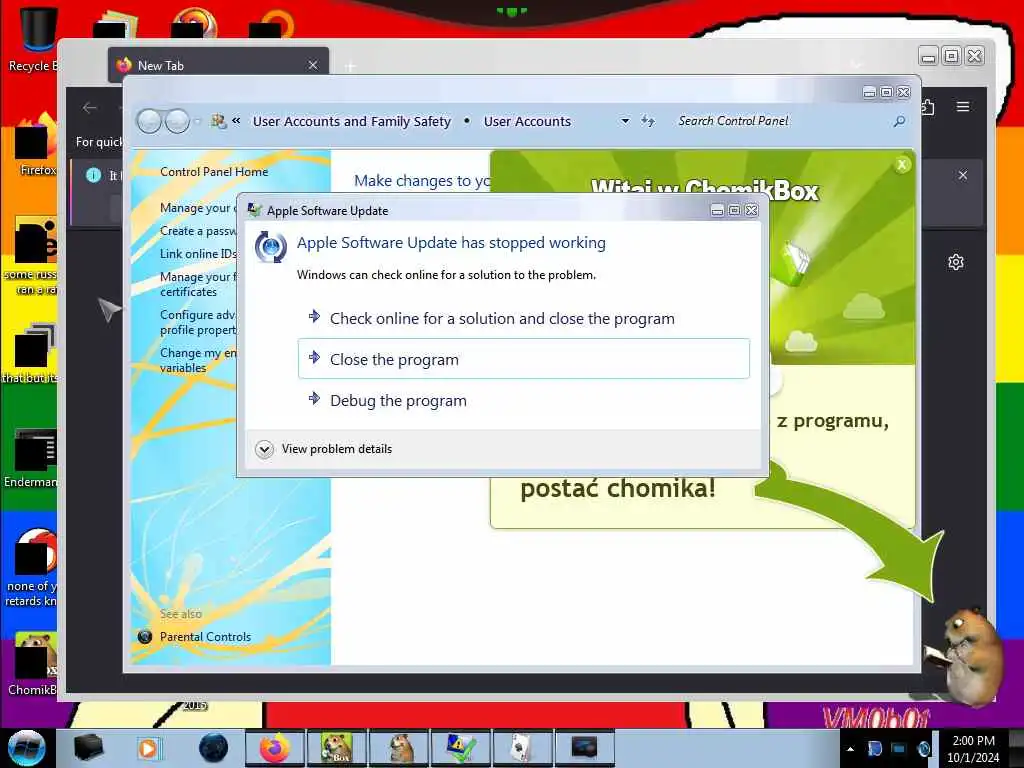
Task: Click Firefox back navigation arrow
Action: (90, 108)
